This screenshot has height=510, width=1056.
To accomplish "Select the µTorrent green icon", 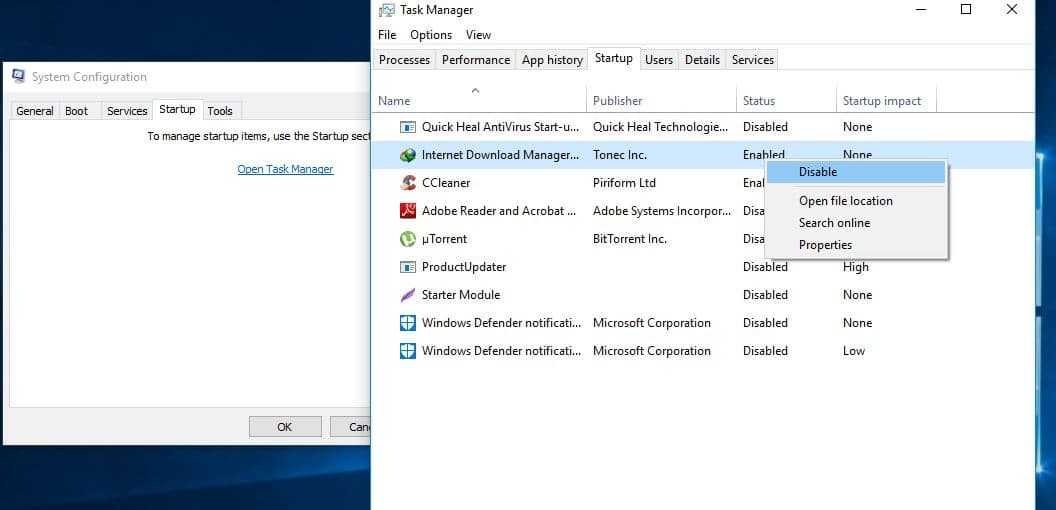I will click(x=407, y=239).
